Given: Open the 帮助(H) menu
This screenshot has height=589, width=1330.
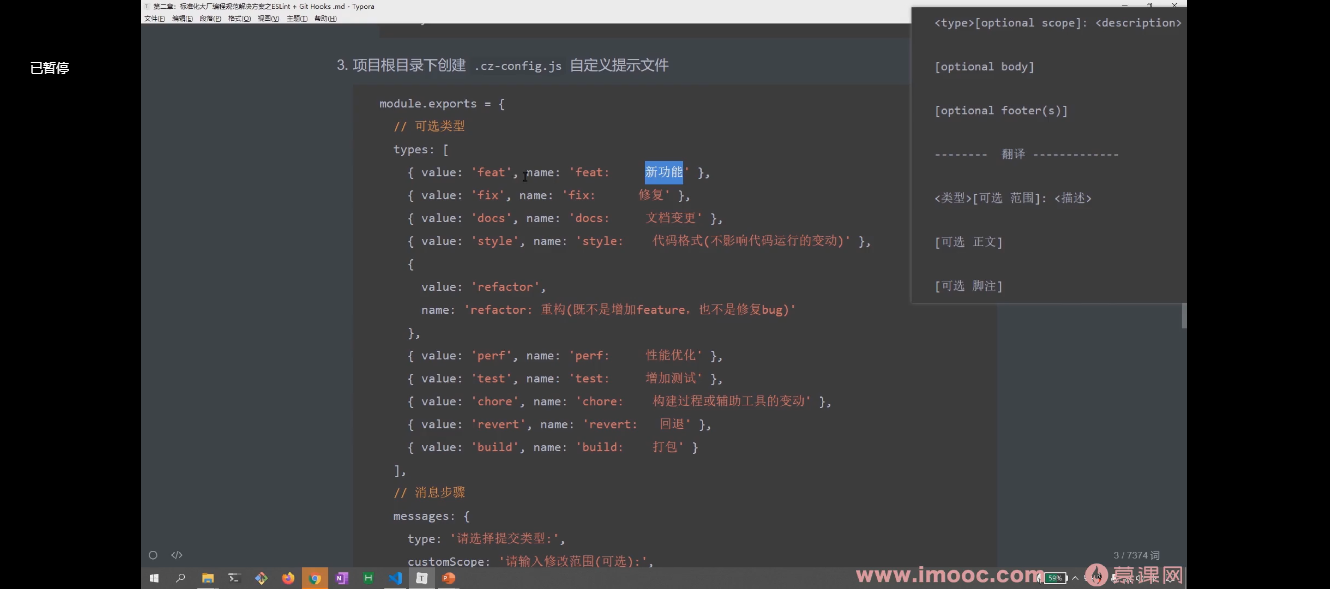Looking at the screenshot, I should click(x=326, y=18).
